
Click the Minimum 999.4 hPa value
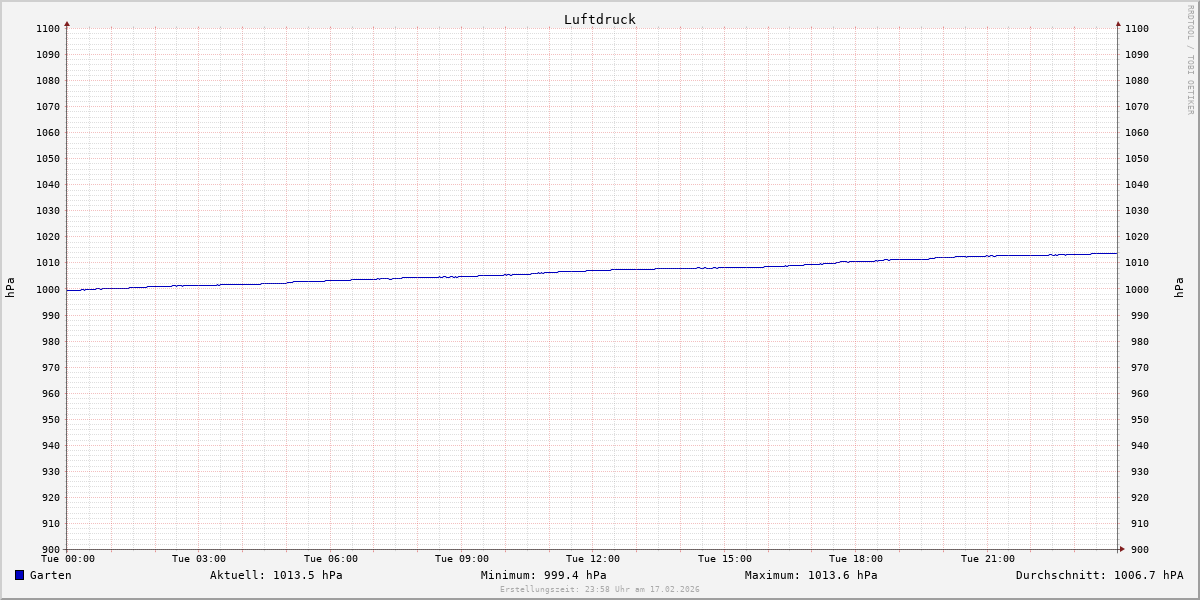coord(543,575)
